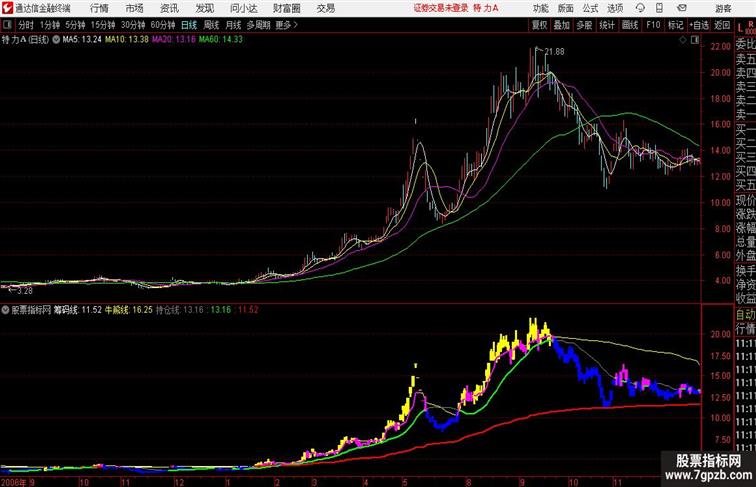Switch to the 60分钟 period

[163, 25]
